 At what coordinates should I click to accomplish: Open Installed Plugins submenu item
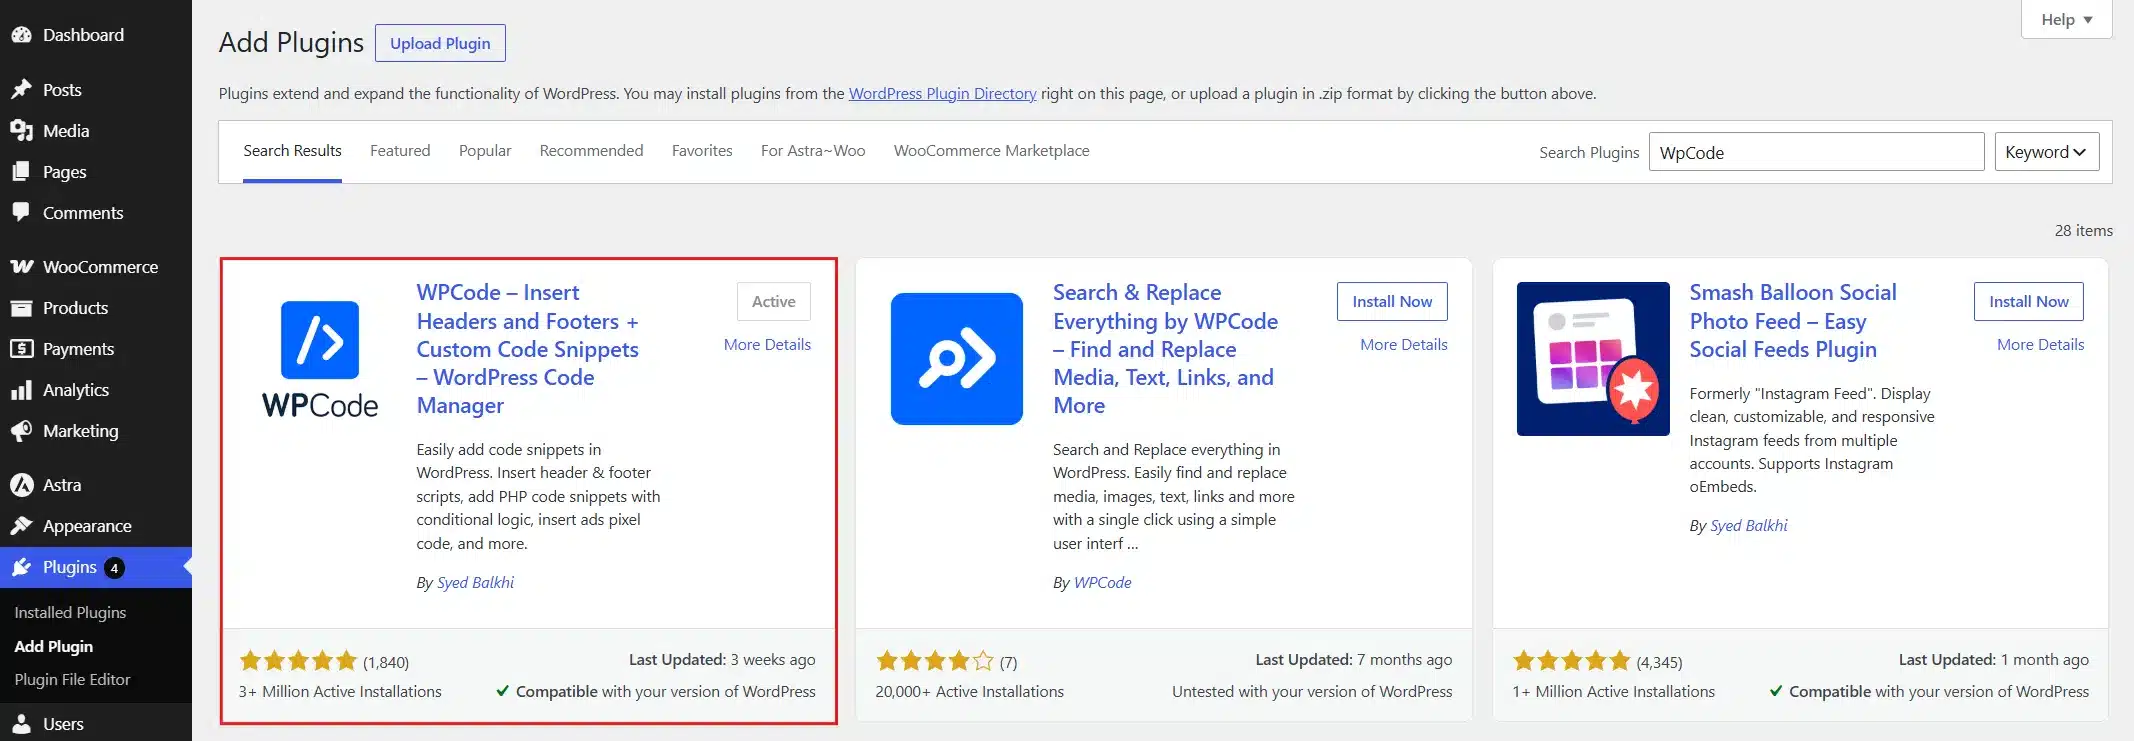70,612
